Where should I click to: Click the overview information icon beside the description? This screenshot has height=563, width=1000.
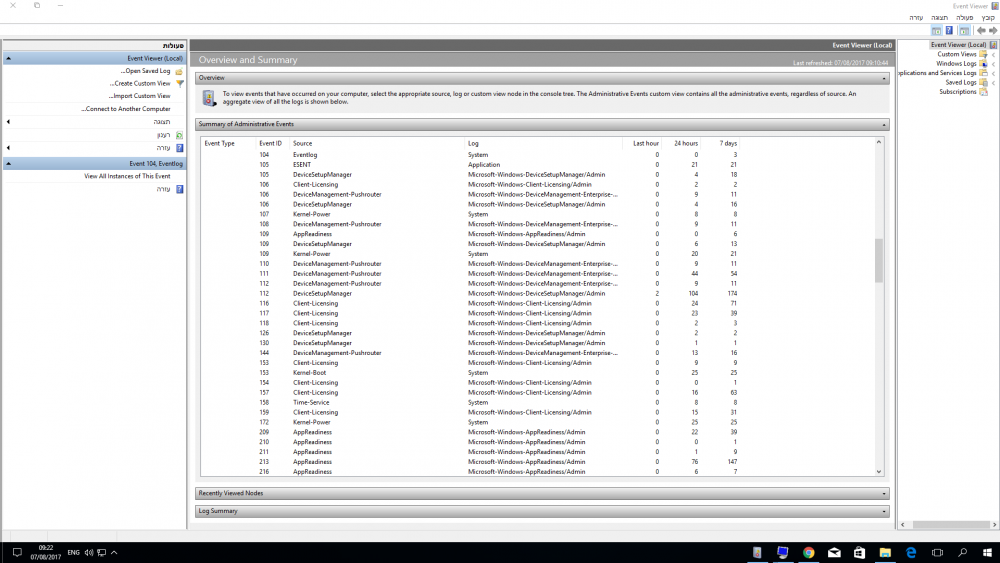click(x=209, y=98)
